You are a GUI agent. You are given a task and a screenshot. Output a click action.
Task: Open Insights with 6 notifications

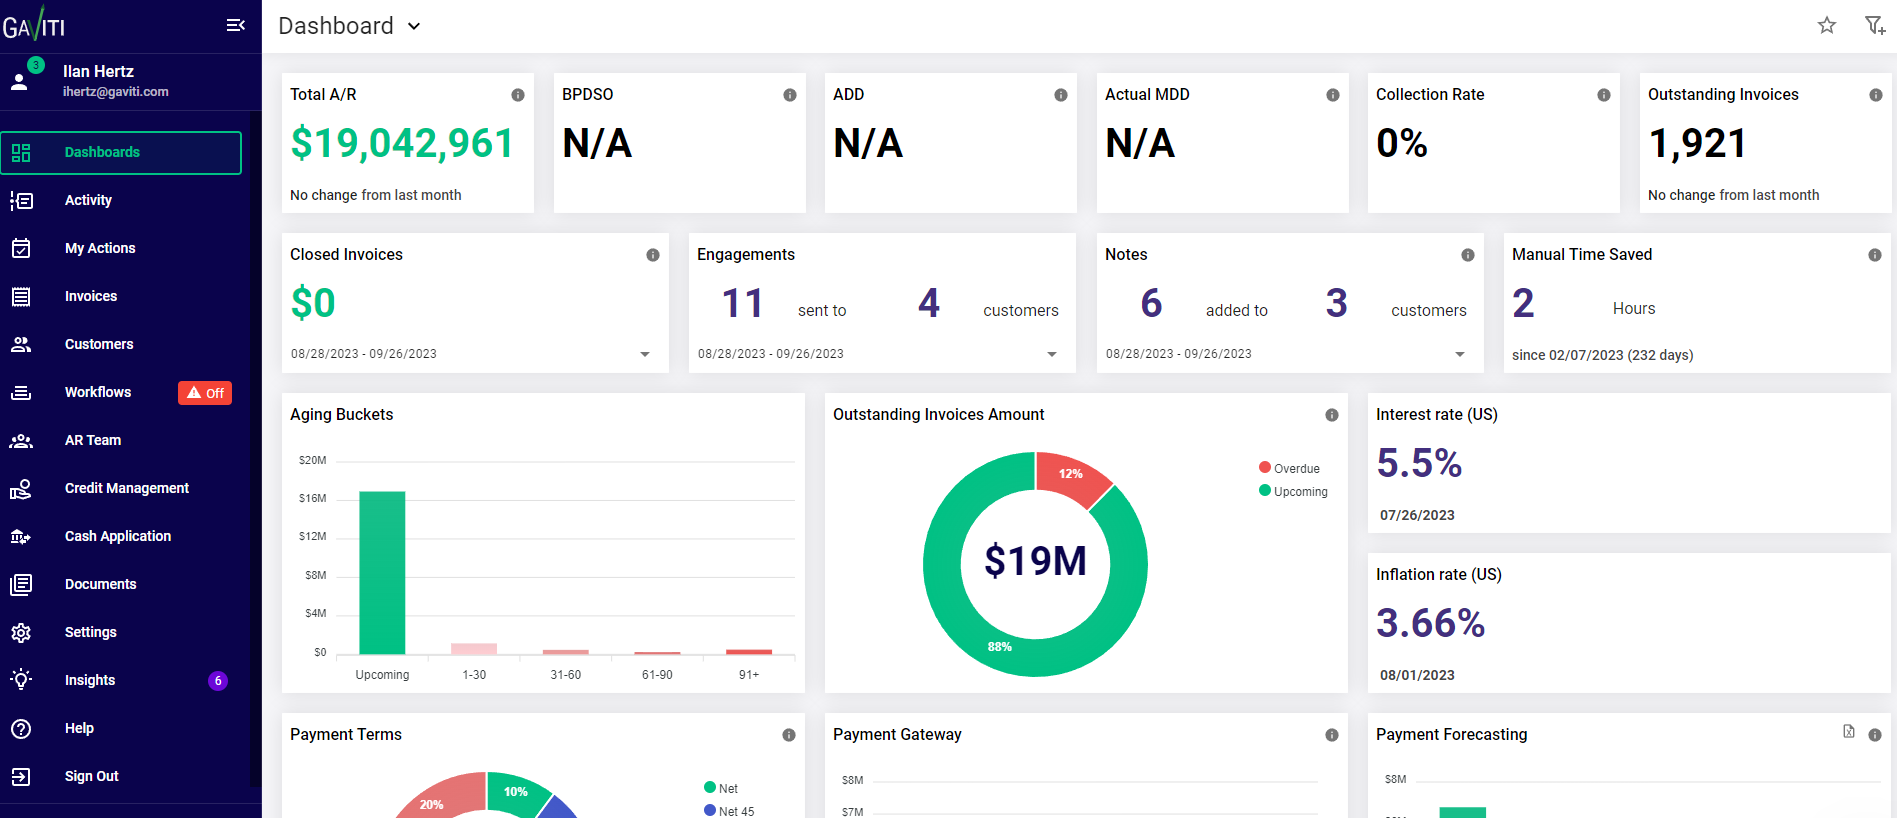coord(90,680)
